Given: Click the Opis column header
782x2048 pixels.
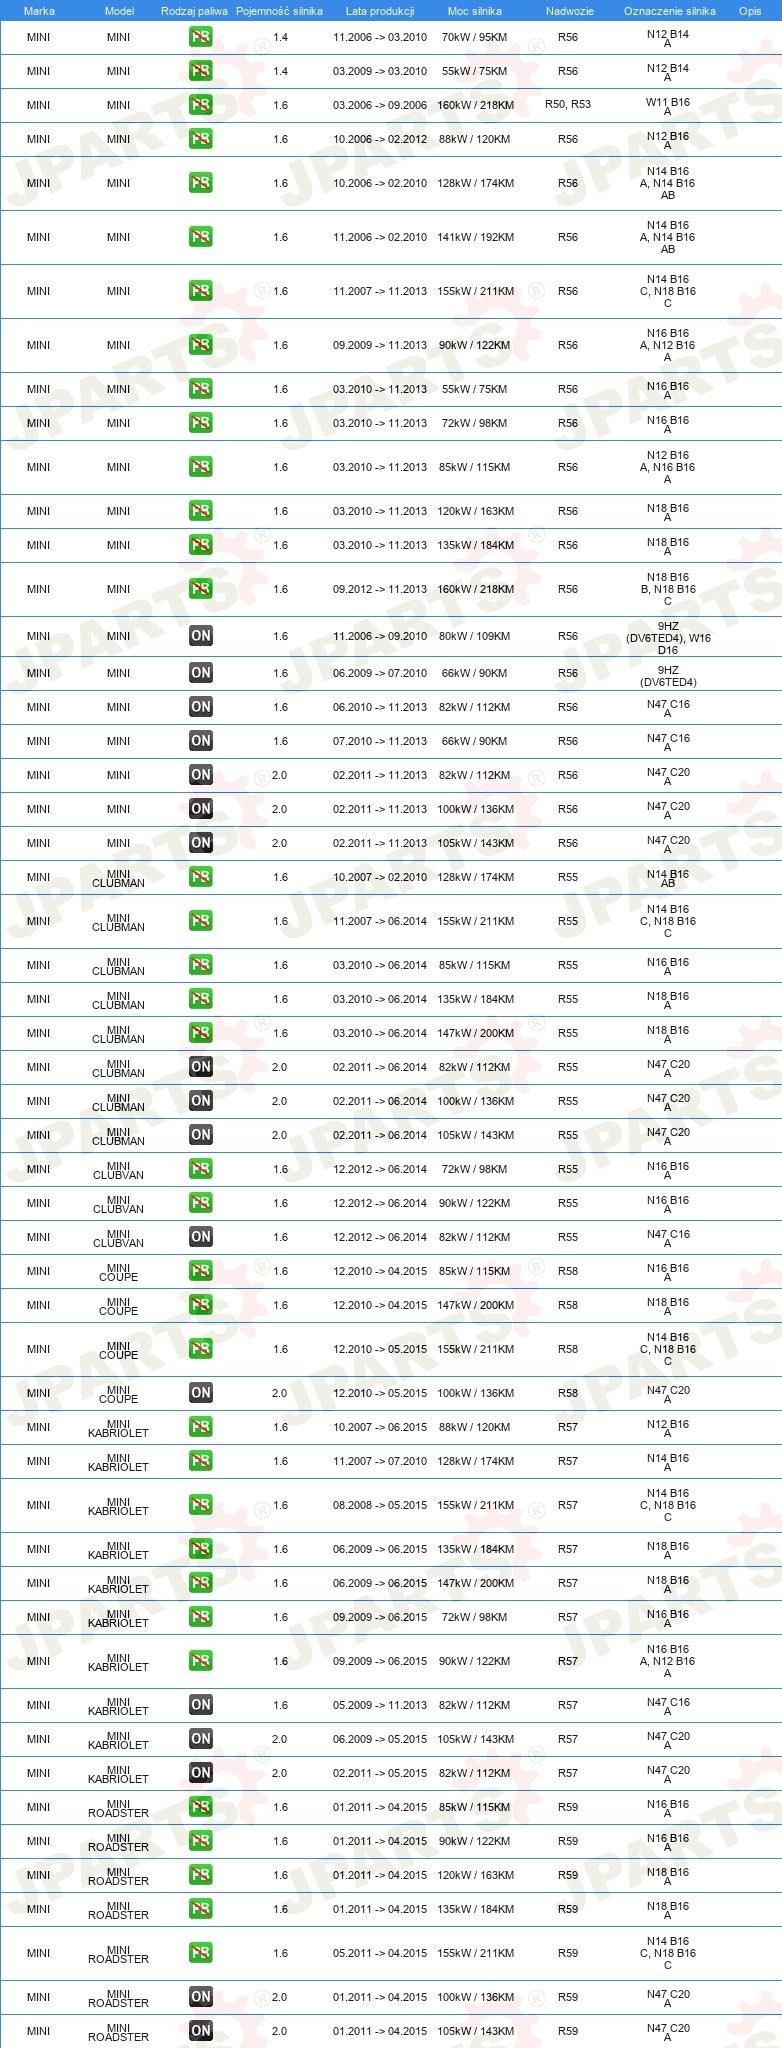Looking at the screenshot, I should [750, 11].
